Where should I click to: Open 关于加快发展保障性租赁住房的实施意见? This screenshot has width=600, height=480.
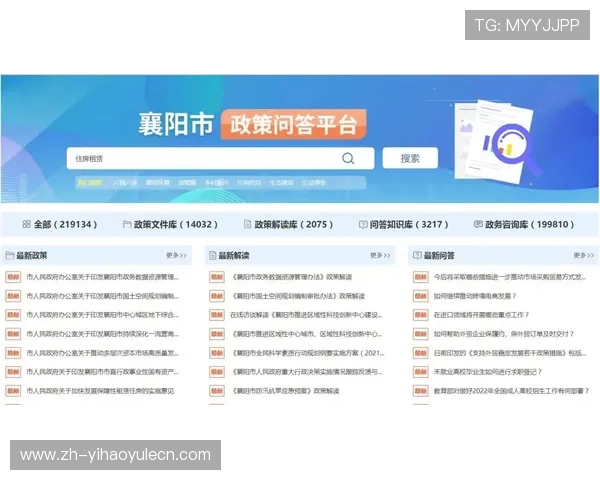(100, 391)
